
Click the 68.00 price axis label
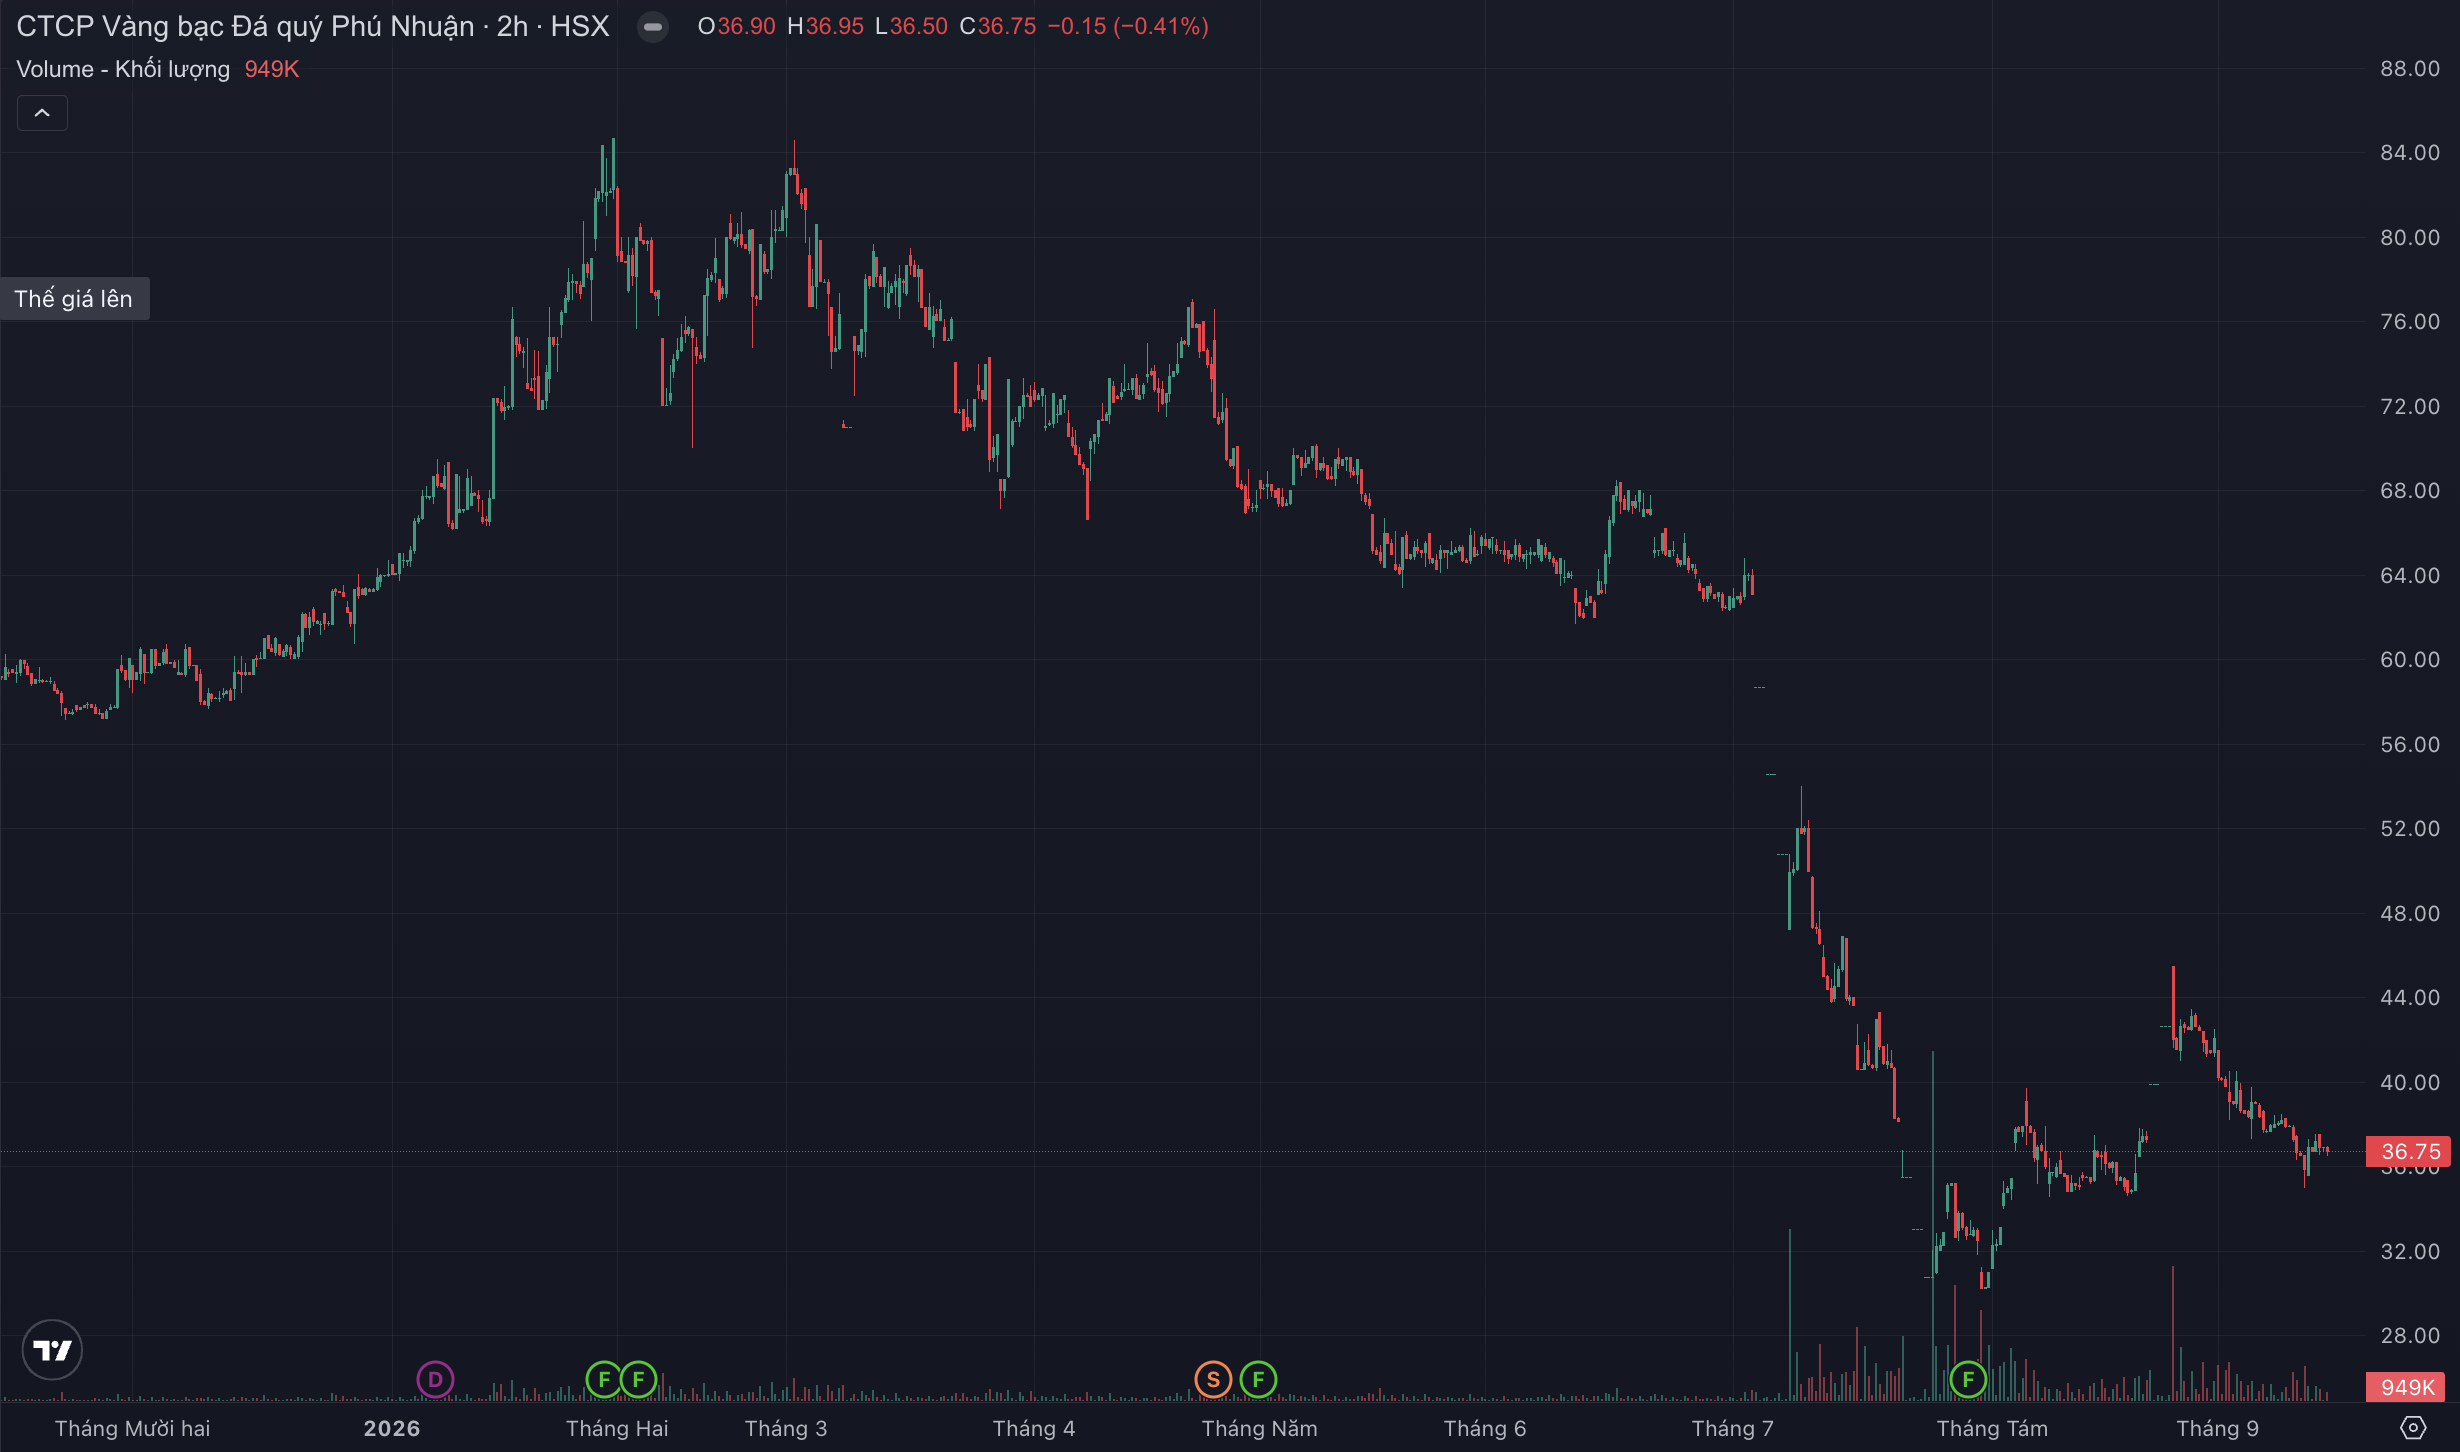click(2410, 491)
